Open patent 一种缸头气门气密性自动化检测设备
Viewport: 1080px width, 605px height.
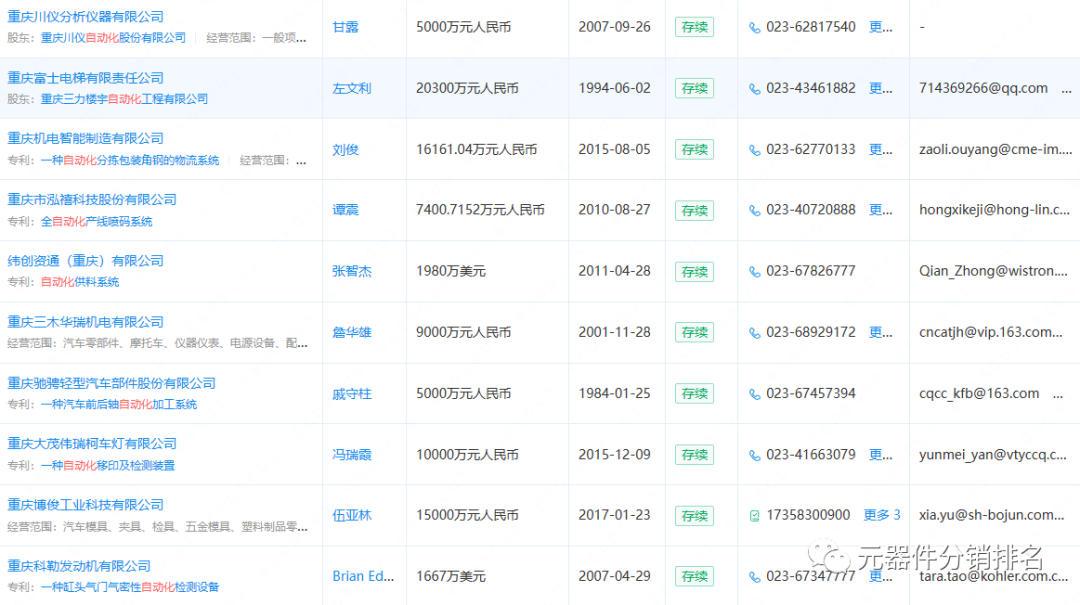tap(130, 587)
